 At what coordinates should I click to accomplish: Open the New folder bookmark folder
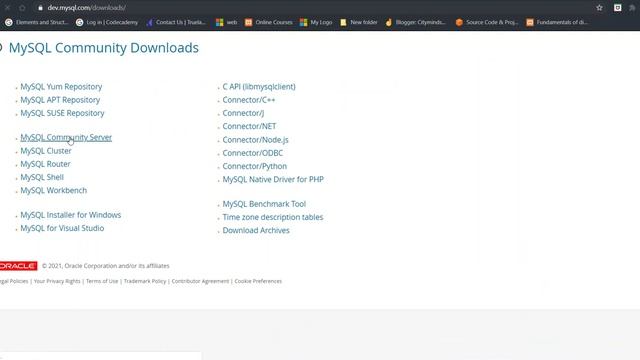point(359,22)
